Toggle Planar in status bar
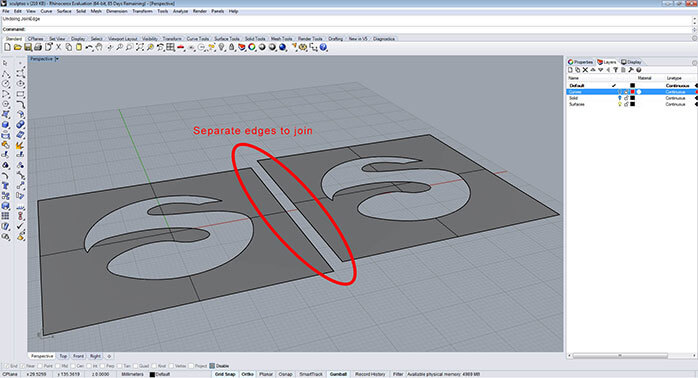 tap(266, 374)
